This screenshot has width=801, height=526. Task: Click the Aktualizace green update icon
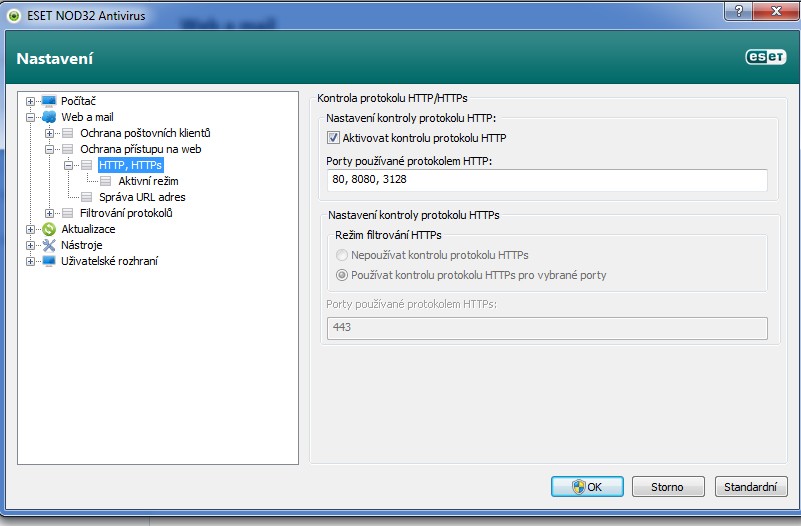[x=49, y=229]
